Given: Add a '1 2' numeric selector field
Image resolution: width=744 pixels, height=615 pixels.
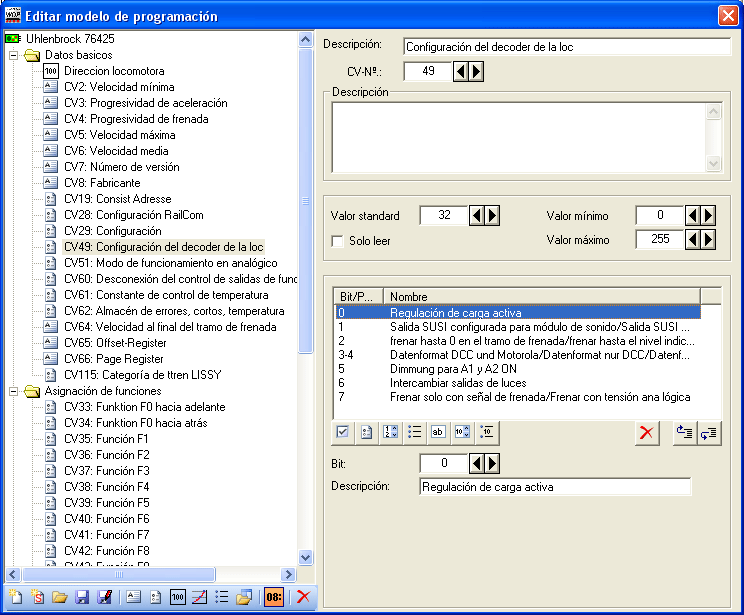Looking at the screenshot, I should [391, 432].
